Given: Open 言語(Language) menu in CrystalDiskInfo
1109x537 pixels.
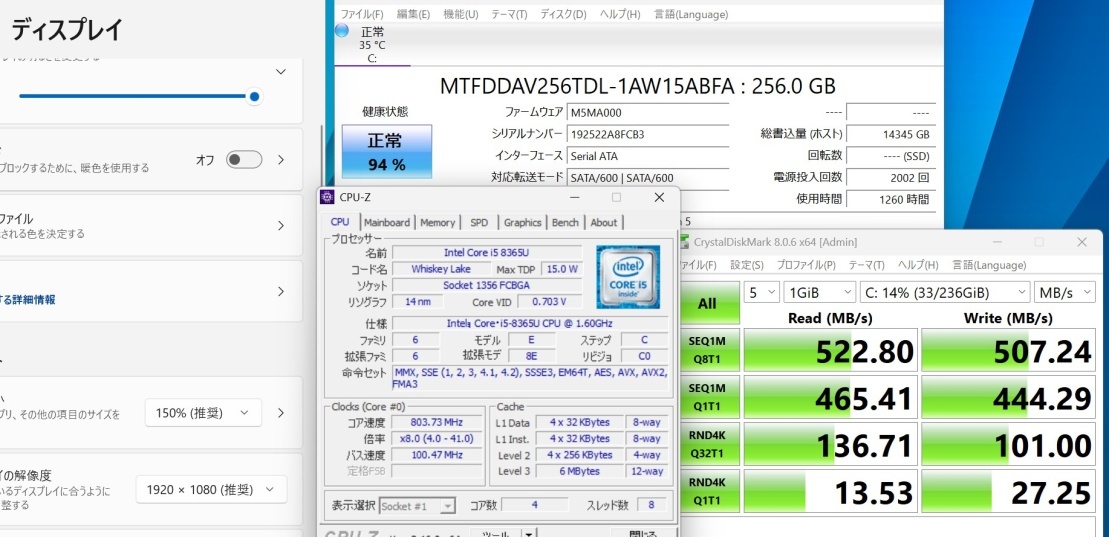Looking at the screenshot, I should 690,14.
